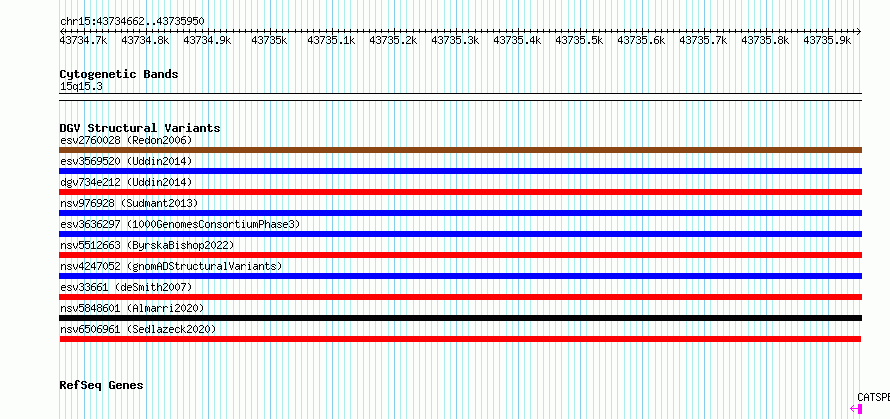Click the 43734.7k ruler tick label
890x419 pixels.
coord(83,40)
